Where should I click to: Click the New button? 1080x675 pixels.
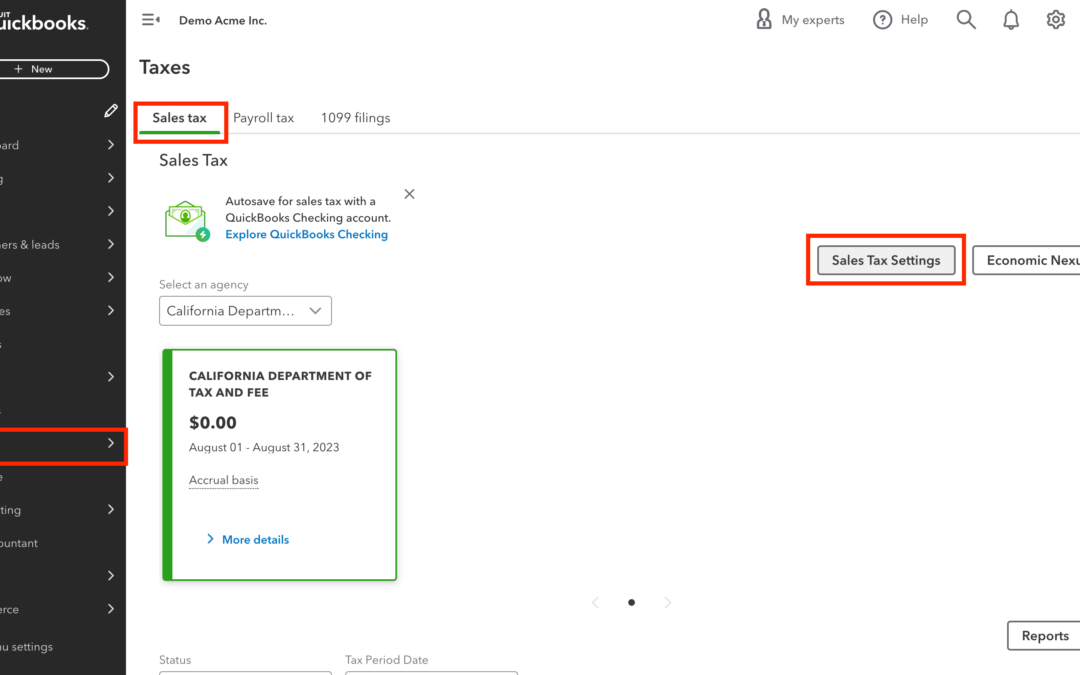pos(54,69)
